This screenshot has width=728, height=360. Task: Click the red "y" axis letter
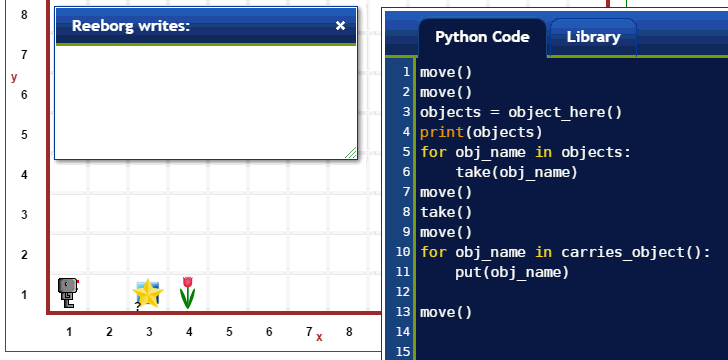pos(14,77)
